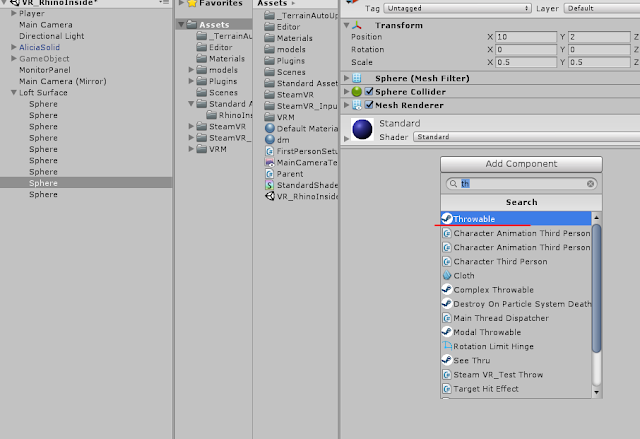Viewport: 640px width, 439px height.
Task: Click the dm material sphere icon
Action: [x=269, y=140]
